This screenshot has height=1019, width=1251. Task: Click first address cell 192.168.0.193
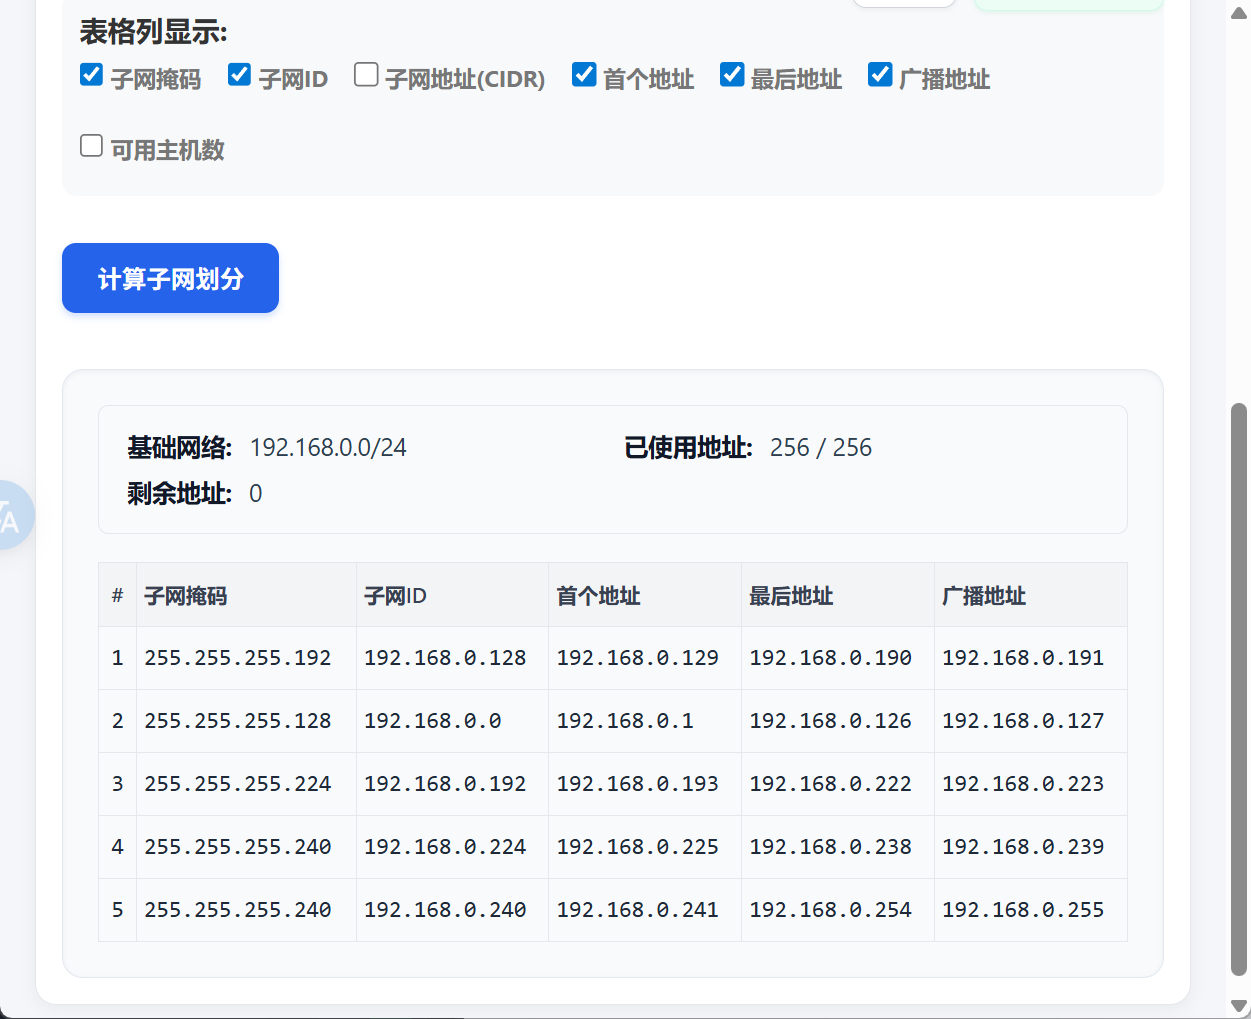point(637,784)
